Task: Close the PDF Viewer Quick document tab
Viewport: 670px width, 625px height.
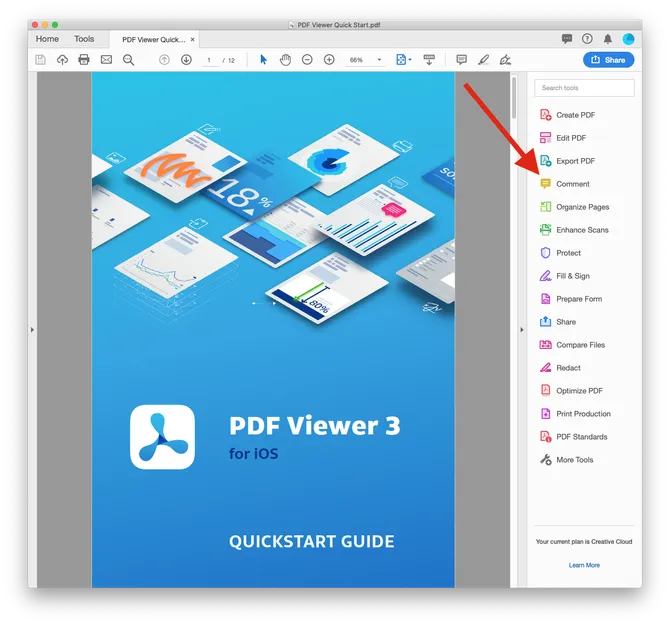Action: coord(193,39)
